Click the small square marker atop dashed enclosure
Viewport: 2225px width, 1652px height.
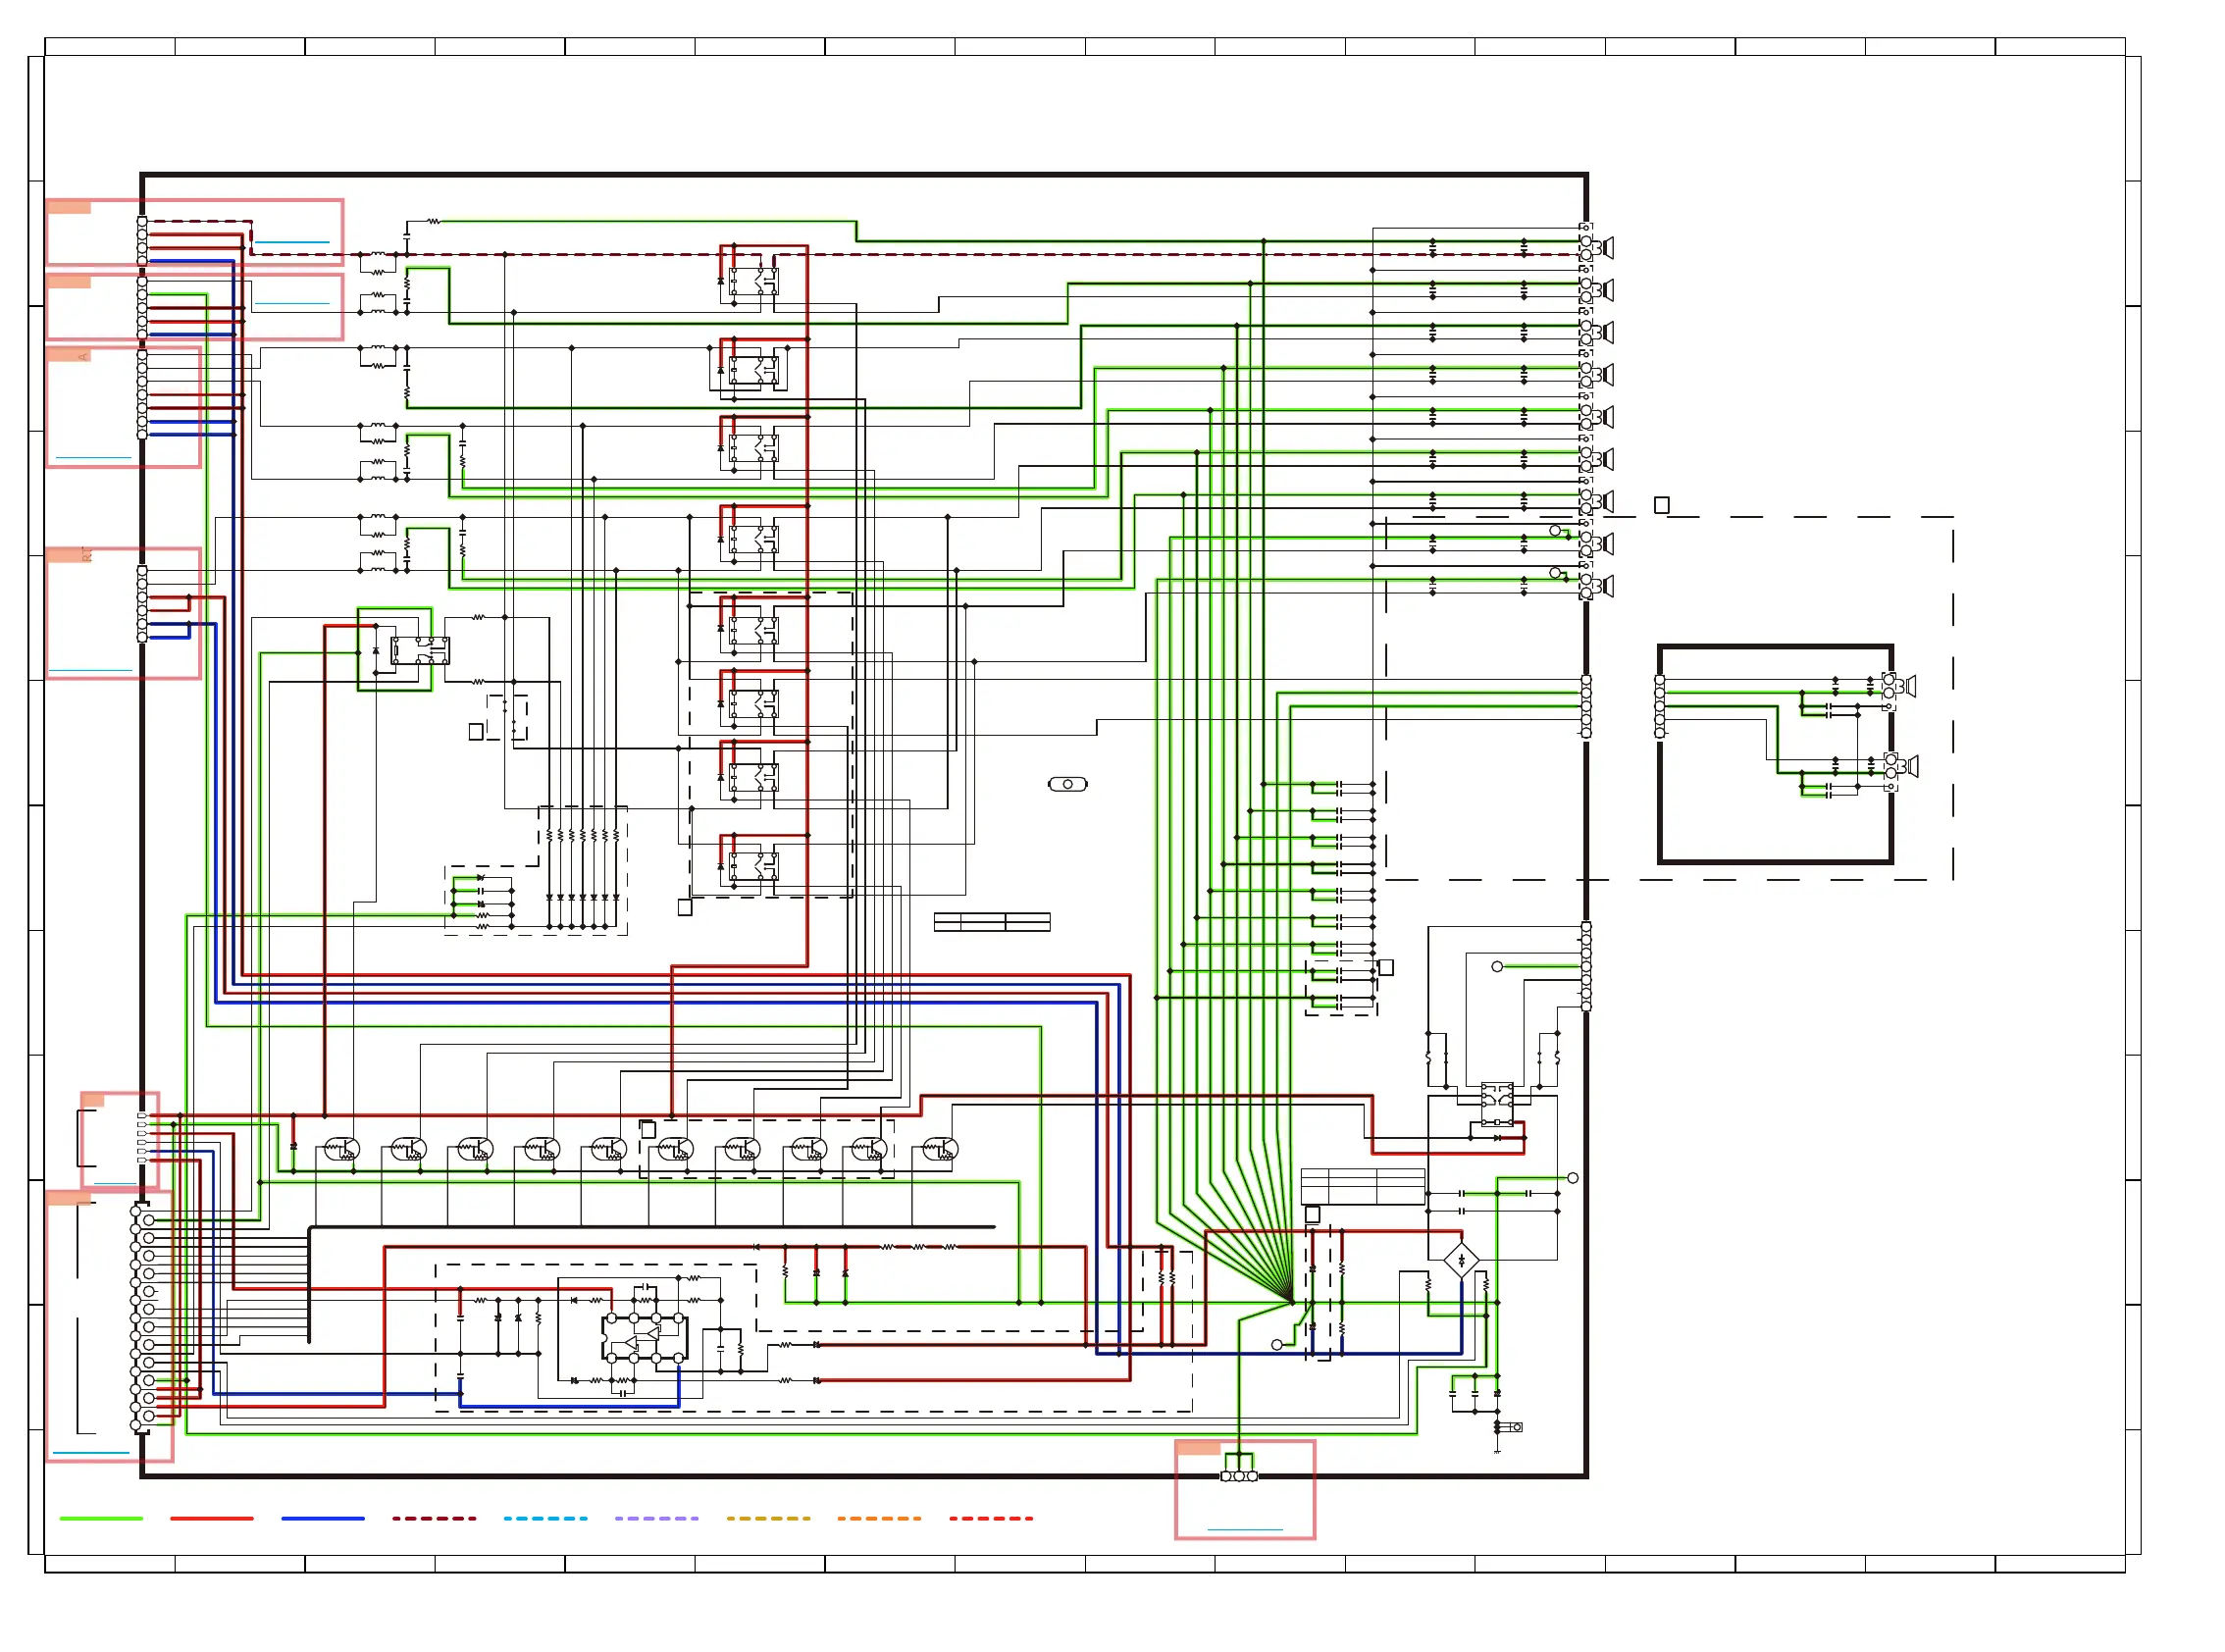click(1661, 505)
